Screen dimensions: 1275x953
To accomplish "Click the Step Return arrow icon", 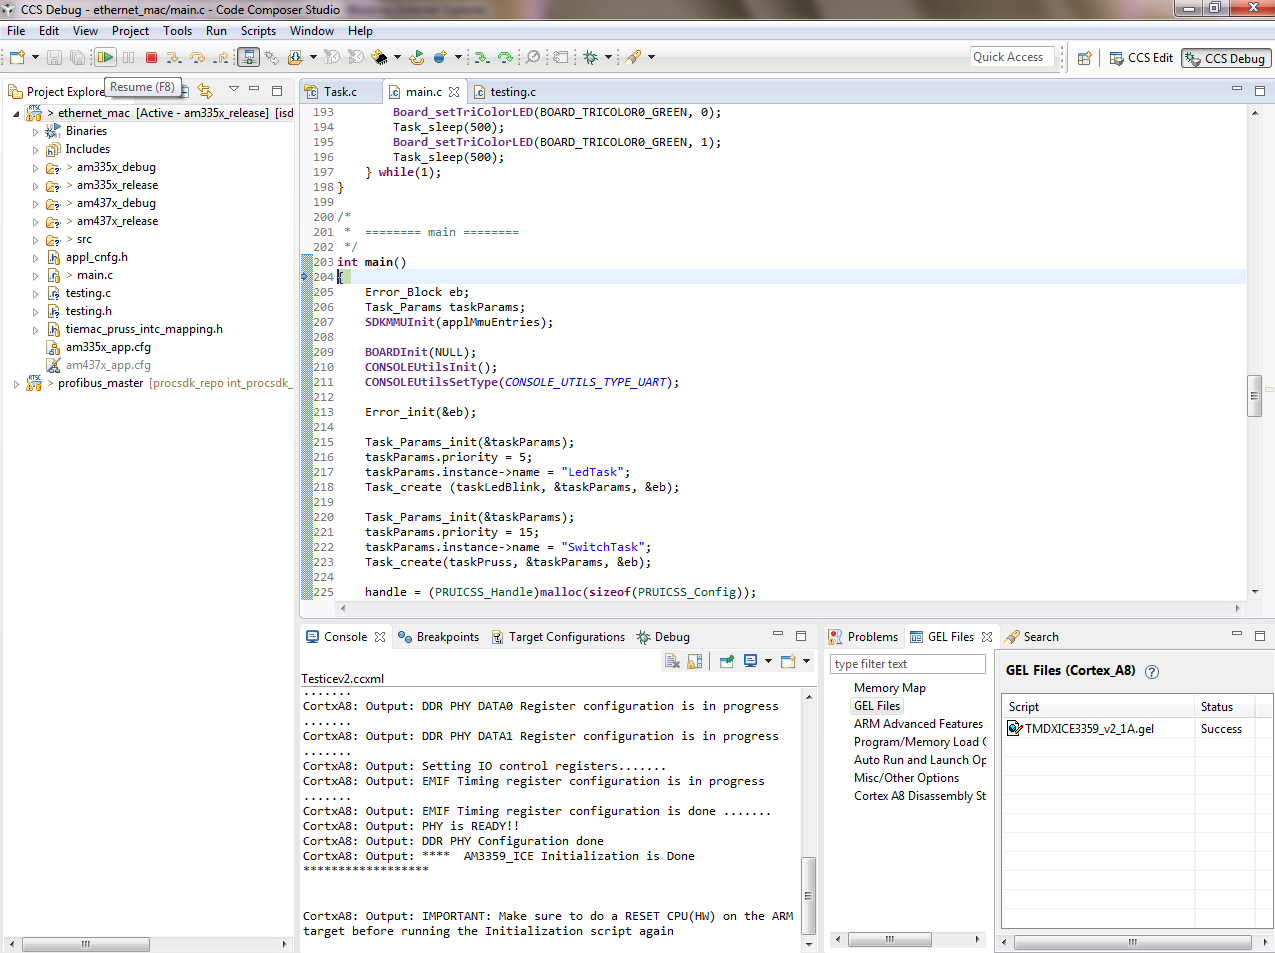I will [x=221, y=57].
